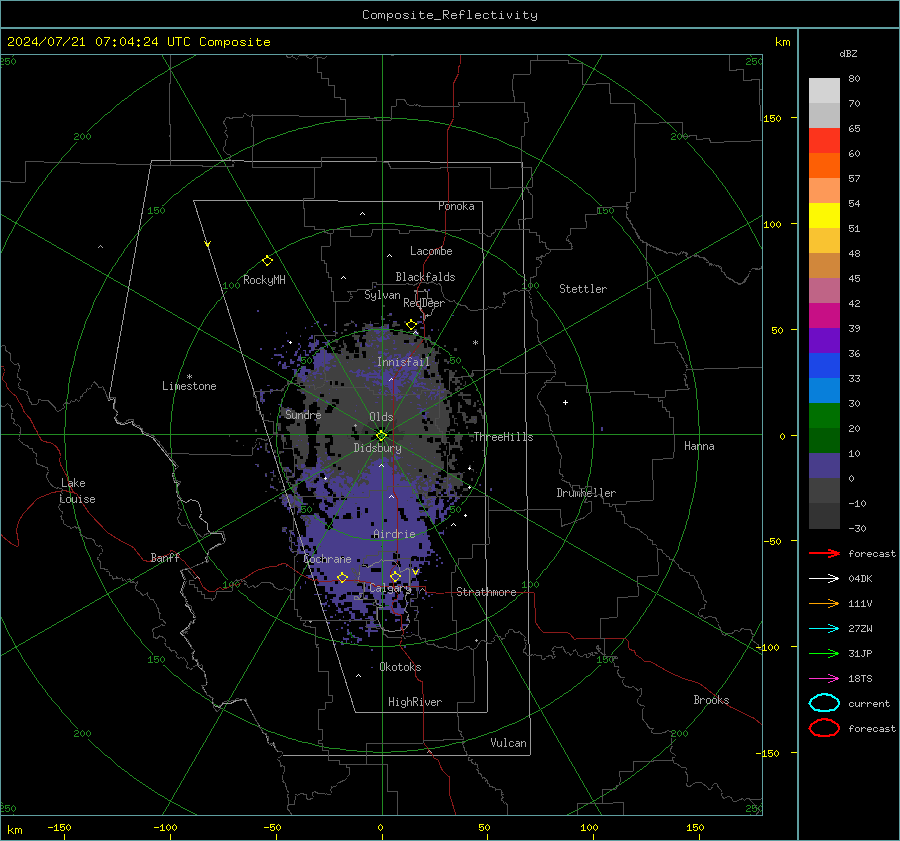Select the purple swatch above 36 dBZ
The width and height of the screenshot is (900, 841).
point(824,340)
